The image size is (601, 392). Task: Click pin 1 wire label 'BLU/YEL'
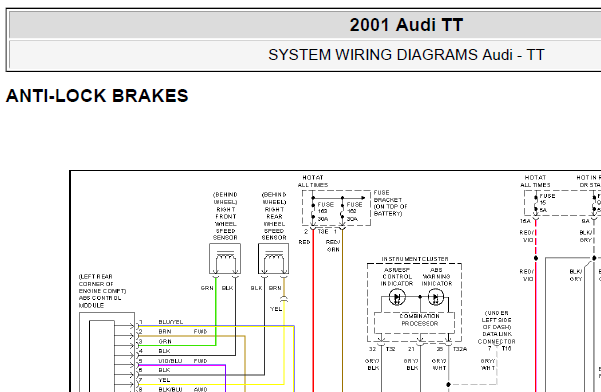click(x=171, y=322)
